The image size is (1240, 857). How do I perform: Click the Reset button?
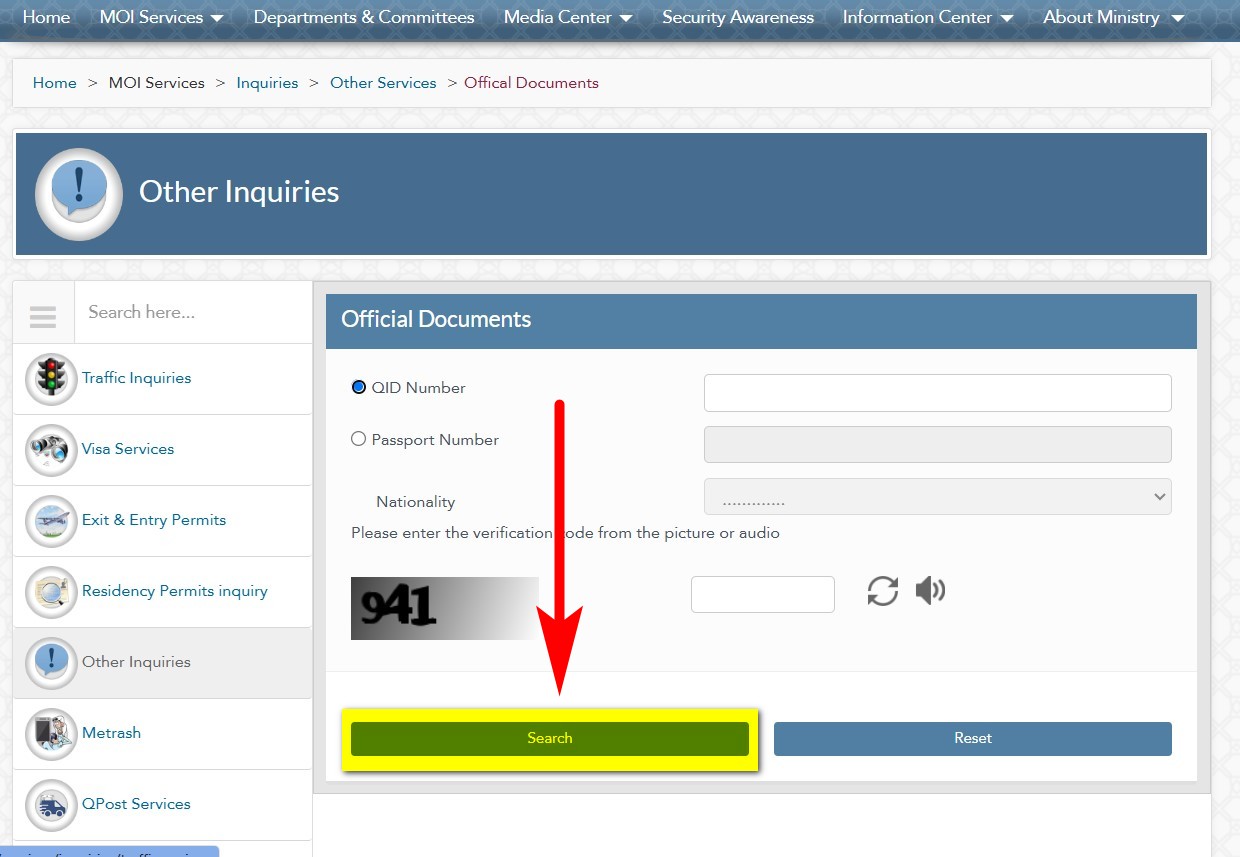coord(972,738)
